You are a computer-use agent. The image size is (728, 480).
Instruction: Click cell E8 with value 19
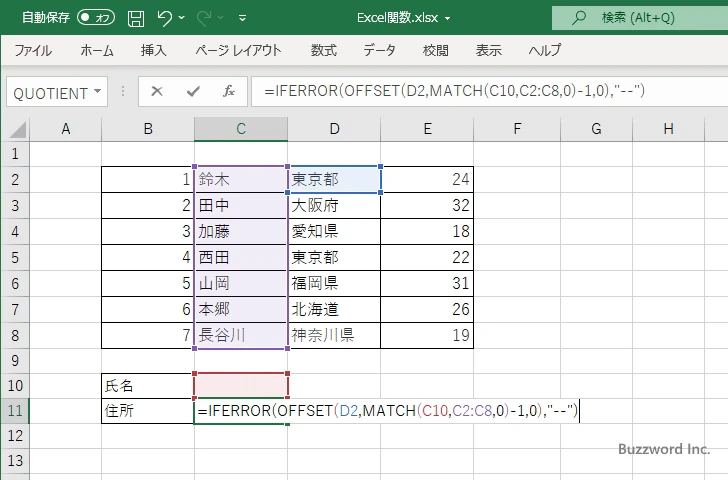click(x=427, y=335)
